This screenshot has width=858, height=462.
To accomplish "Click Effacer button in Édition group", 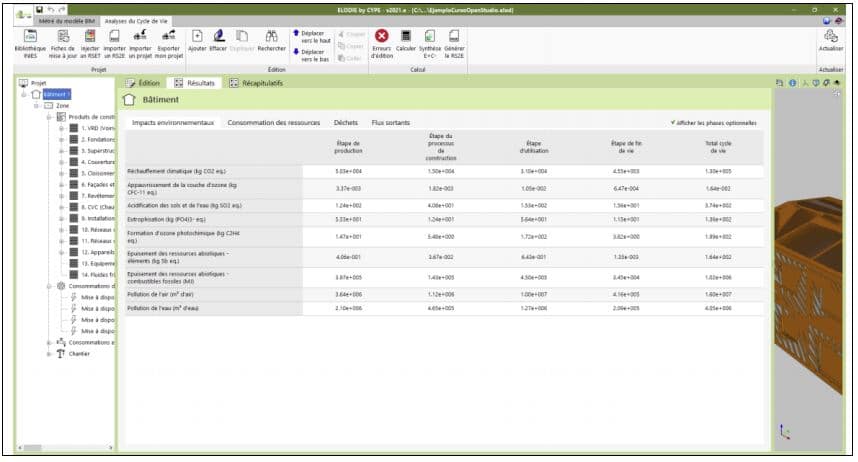I will coord(218,37).
